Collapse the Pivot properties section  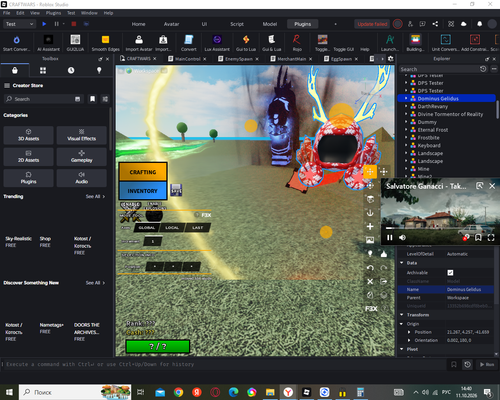(402, 349)
